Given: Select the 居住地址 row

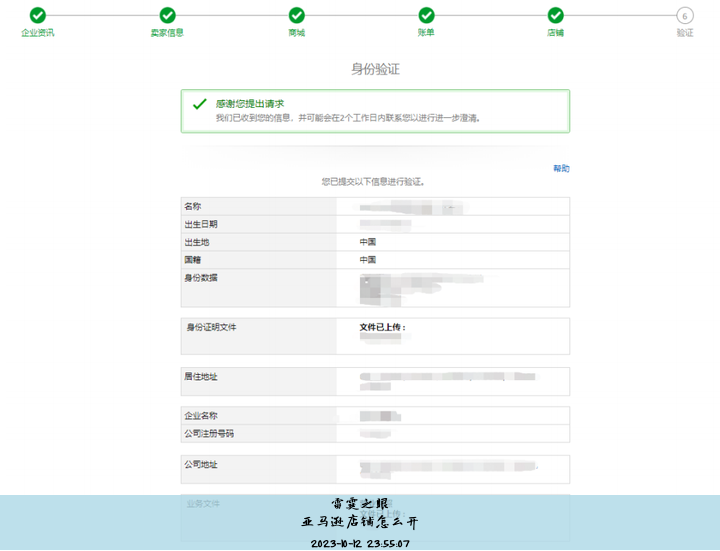Looking at the screenshot, I should click(x=375, y=380).
